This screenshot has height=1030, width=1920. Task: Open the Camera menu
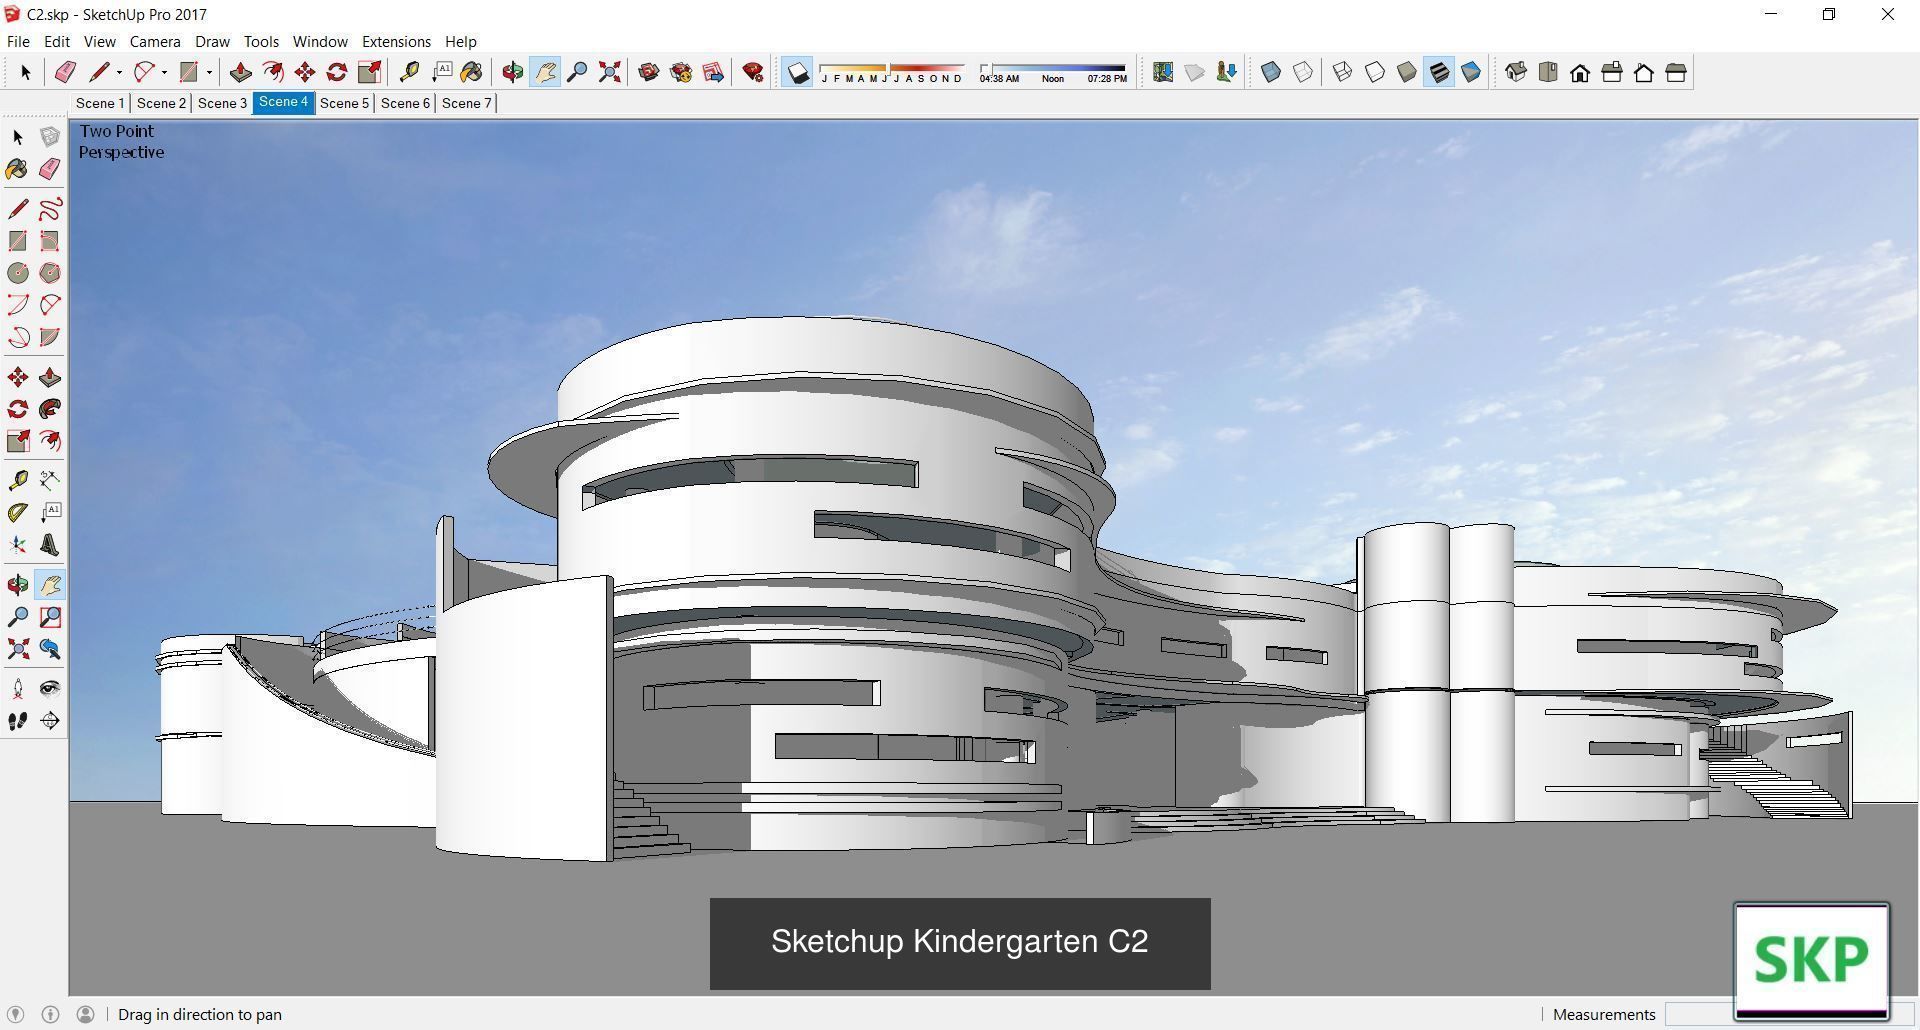coord(155,41)
